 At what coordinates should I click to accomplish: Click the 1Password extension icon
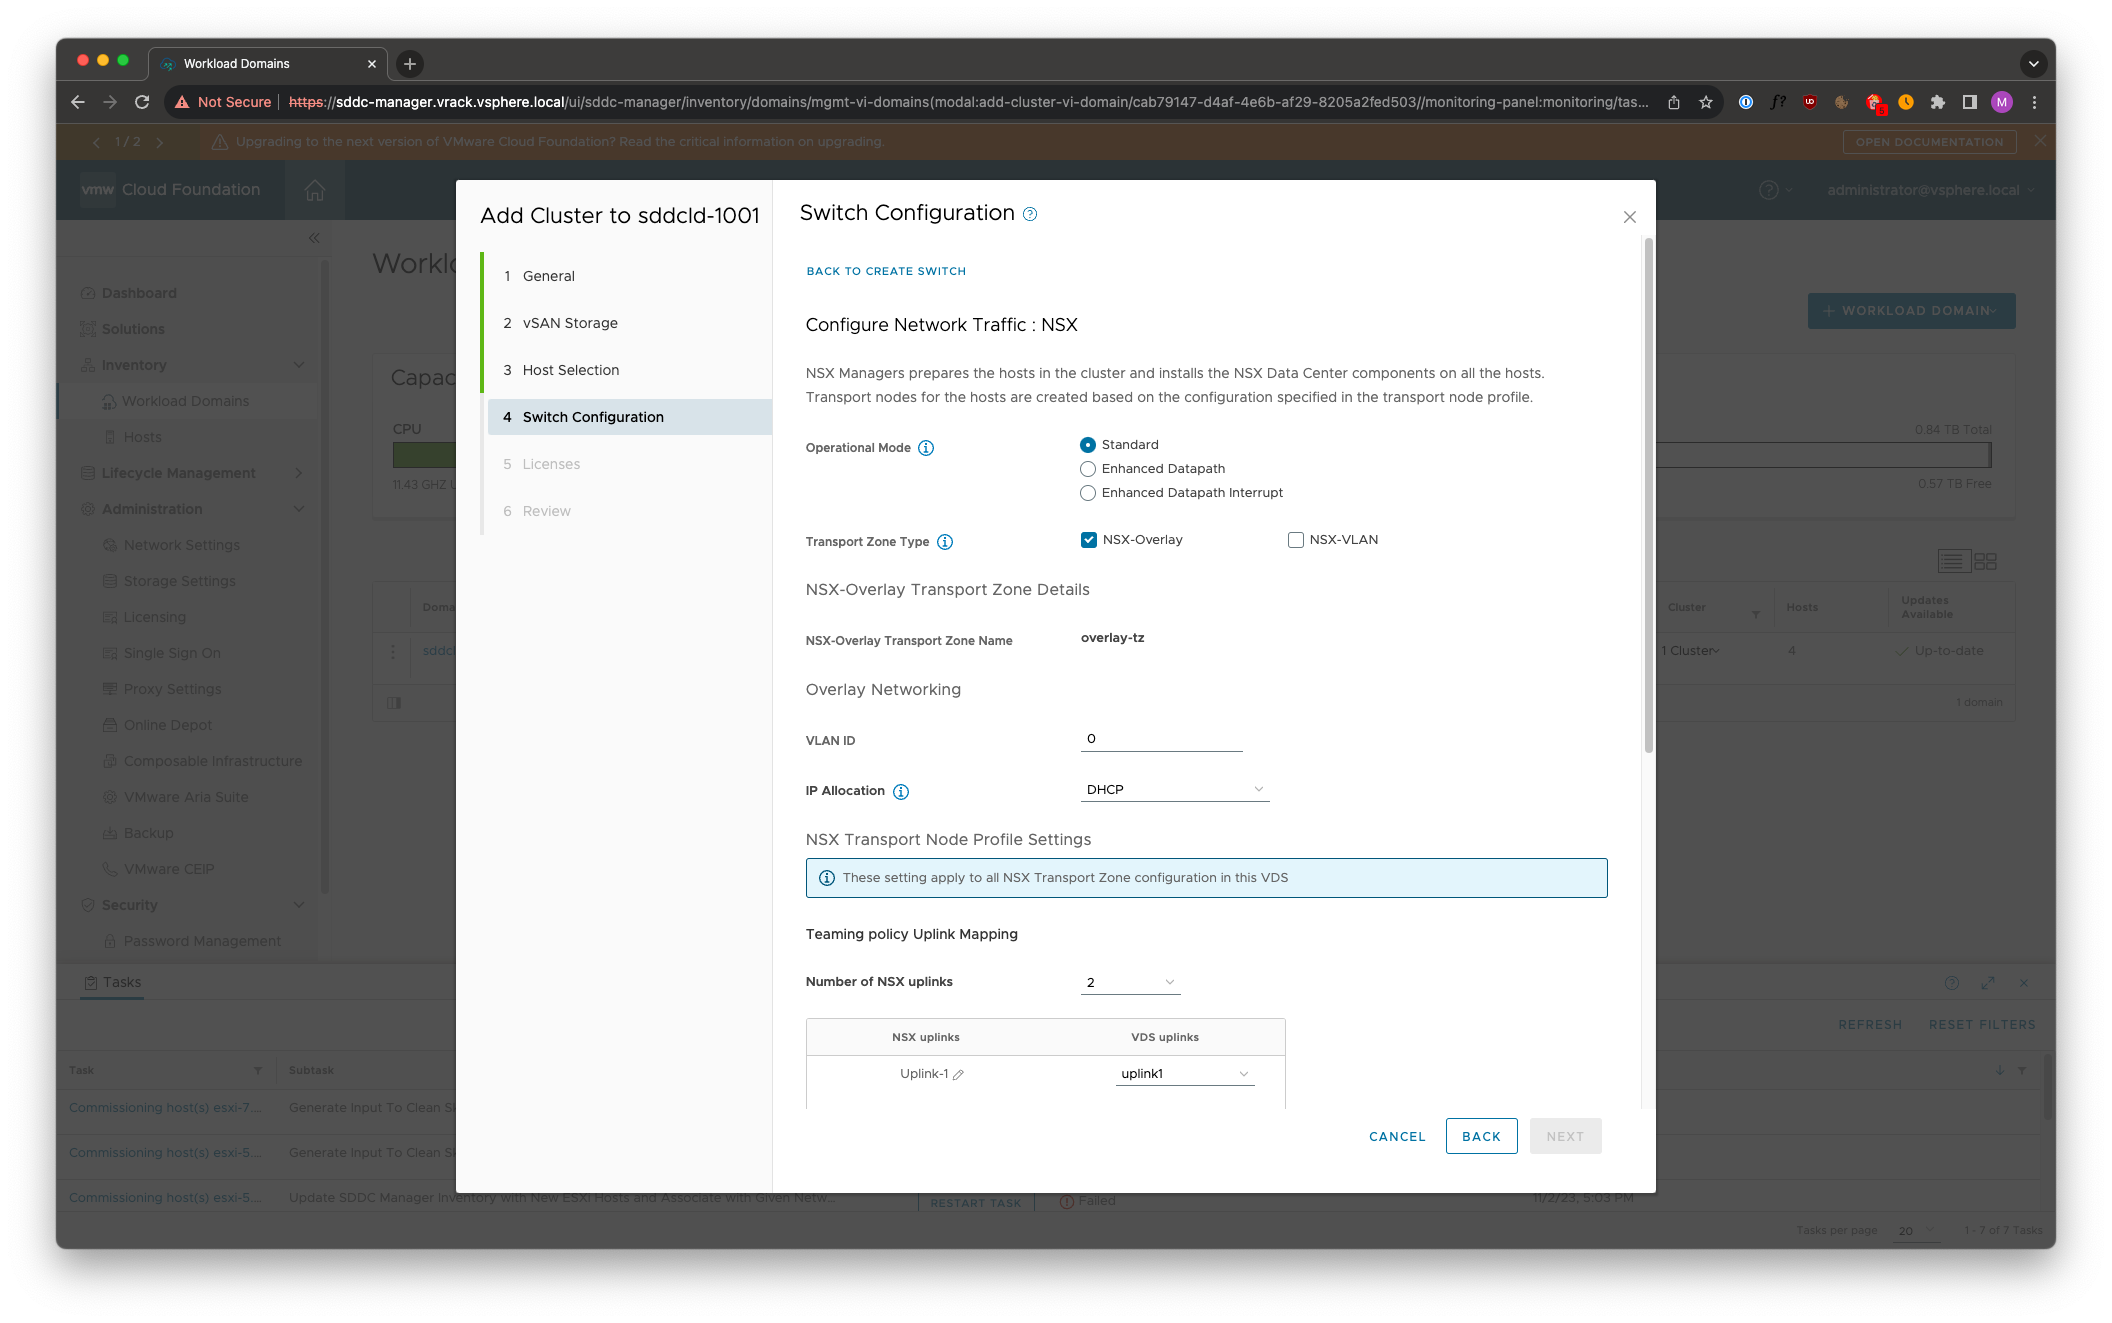point(1746,102)
